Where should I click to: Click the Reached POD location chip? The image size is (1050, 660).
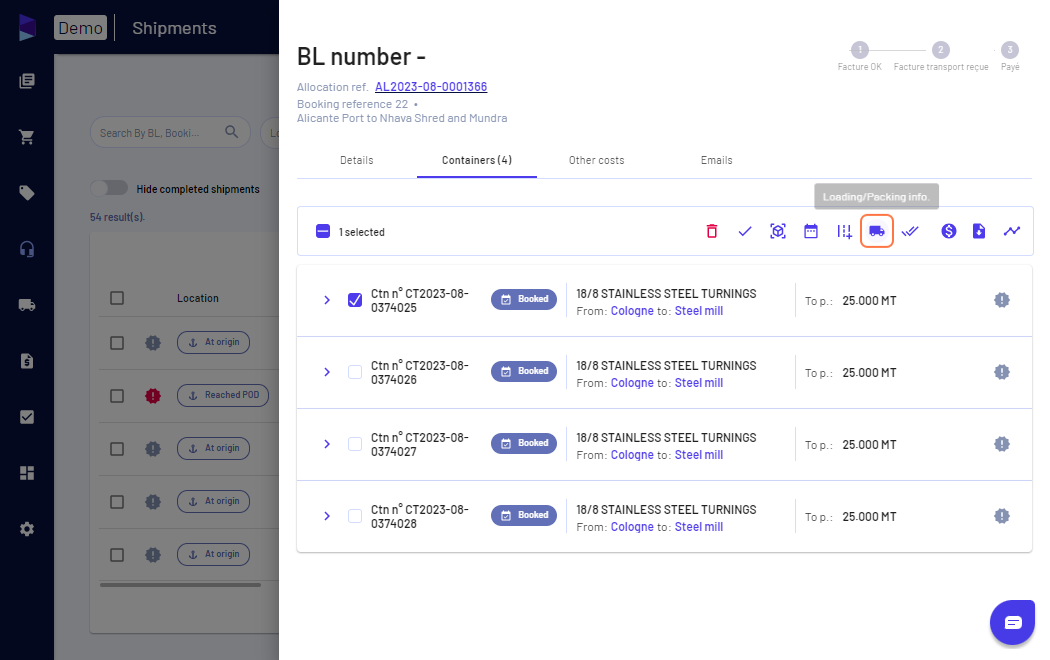point(223,396)
